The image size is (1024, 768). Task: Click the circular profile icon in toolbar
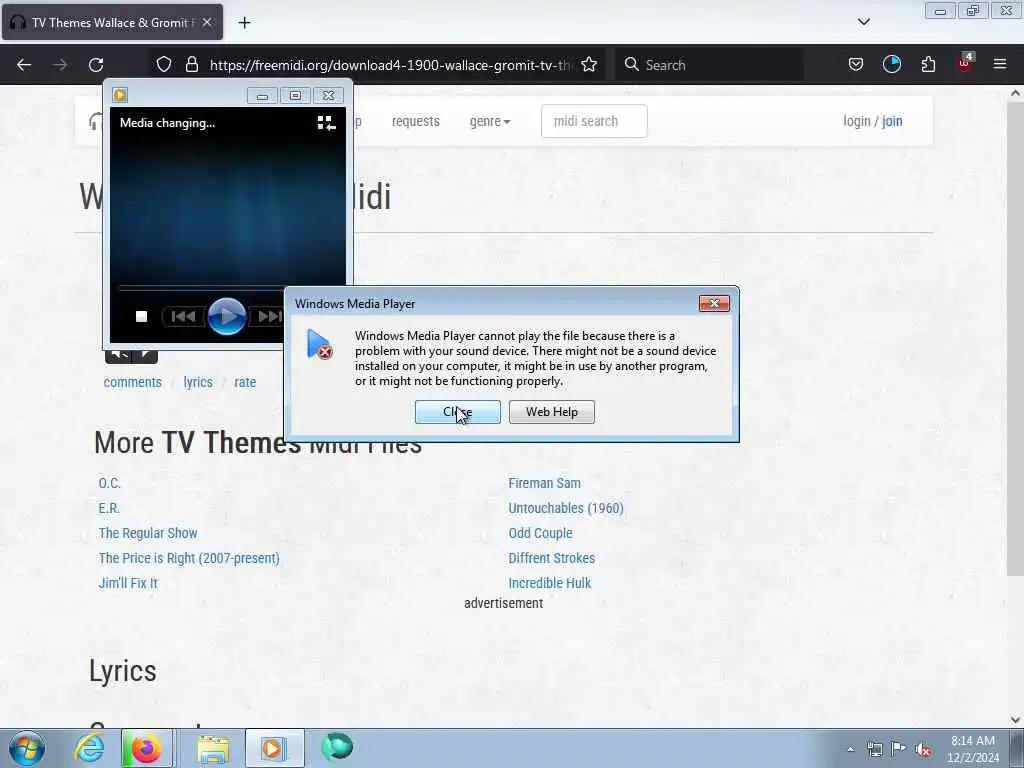(x=891, y=64)
